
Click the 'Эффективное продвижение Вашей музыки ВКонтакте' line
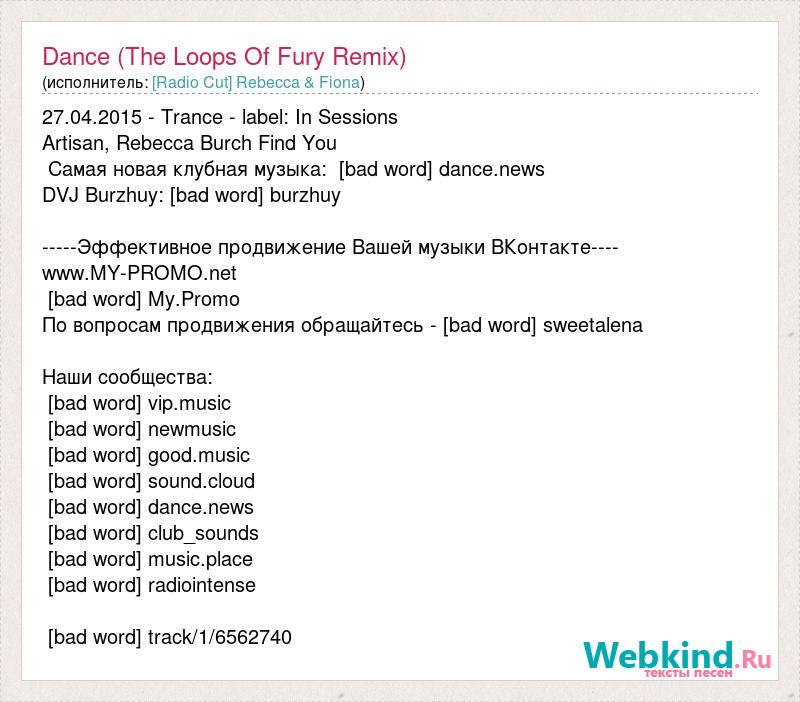point(330,247)
